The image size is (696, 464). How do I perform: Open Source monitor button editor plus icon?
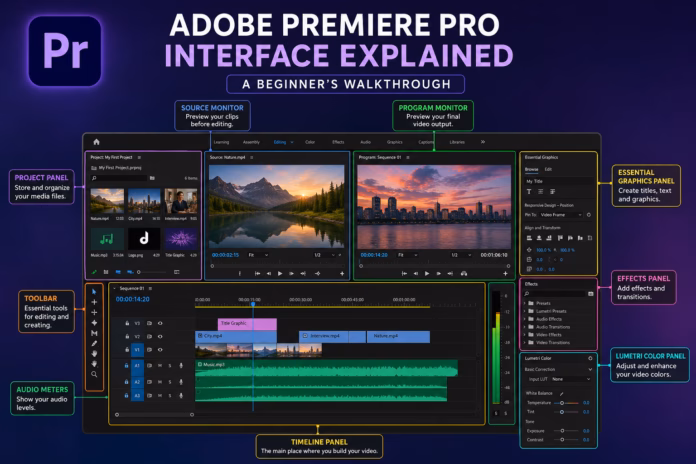(342, 274)
